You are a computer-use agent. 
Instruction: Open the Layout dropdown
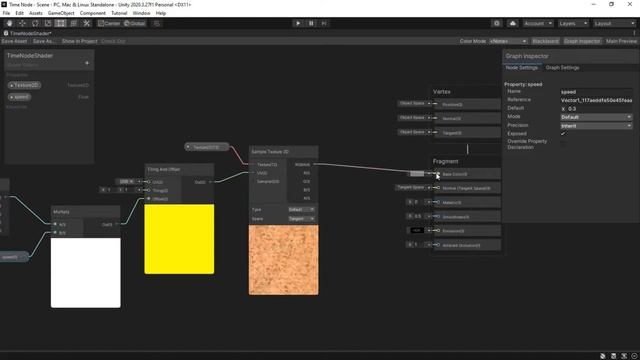(x=614, y=23)
